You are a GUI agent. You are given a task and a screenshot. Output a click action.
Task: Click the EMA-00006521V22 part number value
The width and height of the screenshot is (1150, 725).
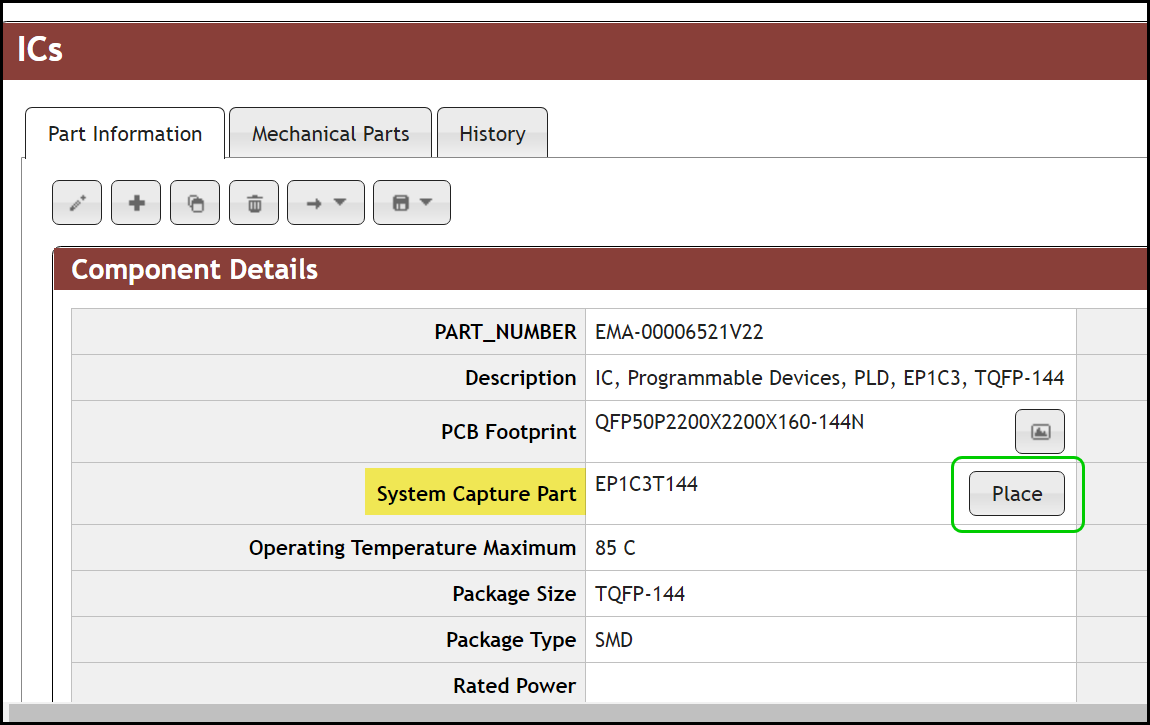[x=679, y=333]
